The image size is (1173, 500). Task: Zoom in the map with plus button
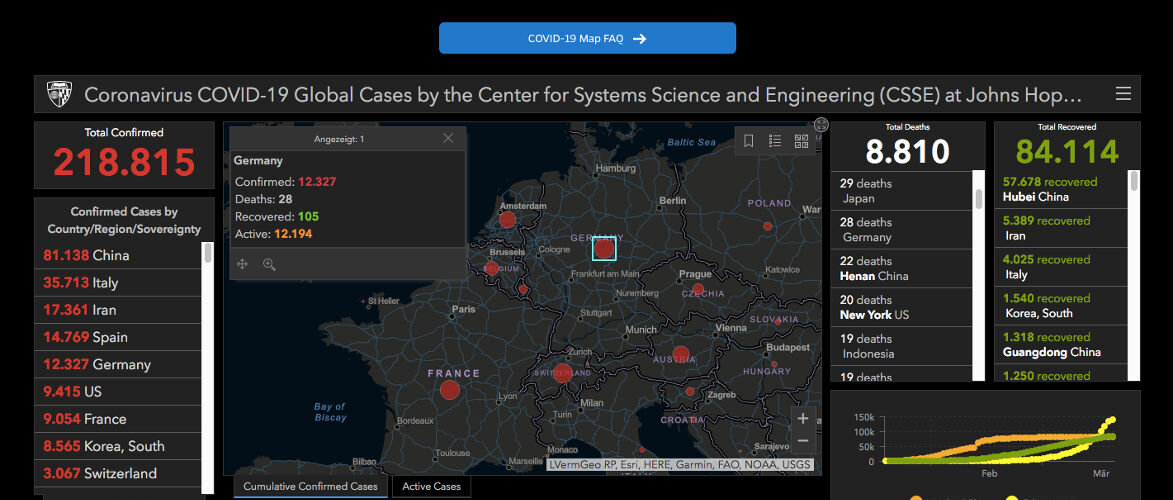tap(803, 418)
